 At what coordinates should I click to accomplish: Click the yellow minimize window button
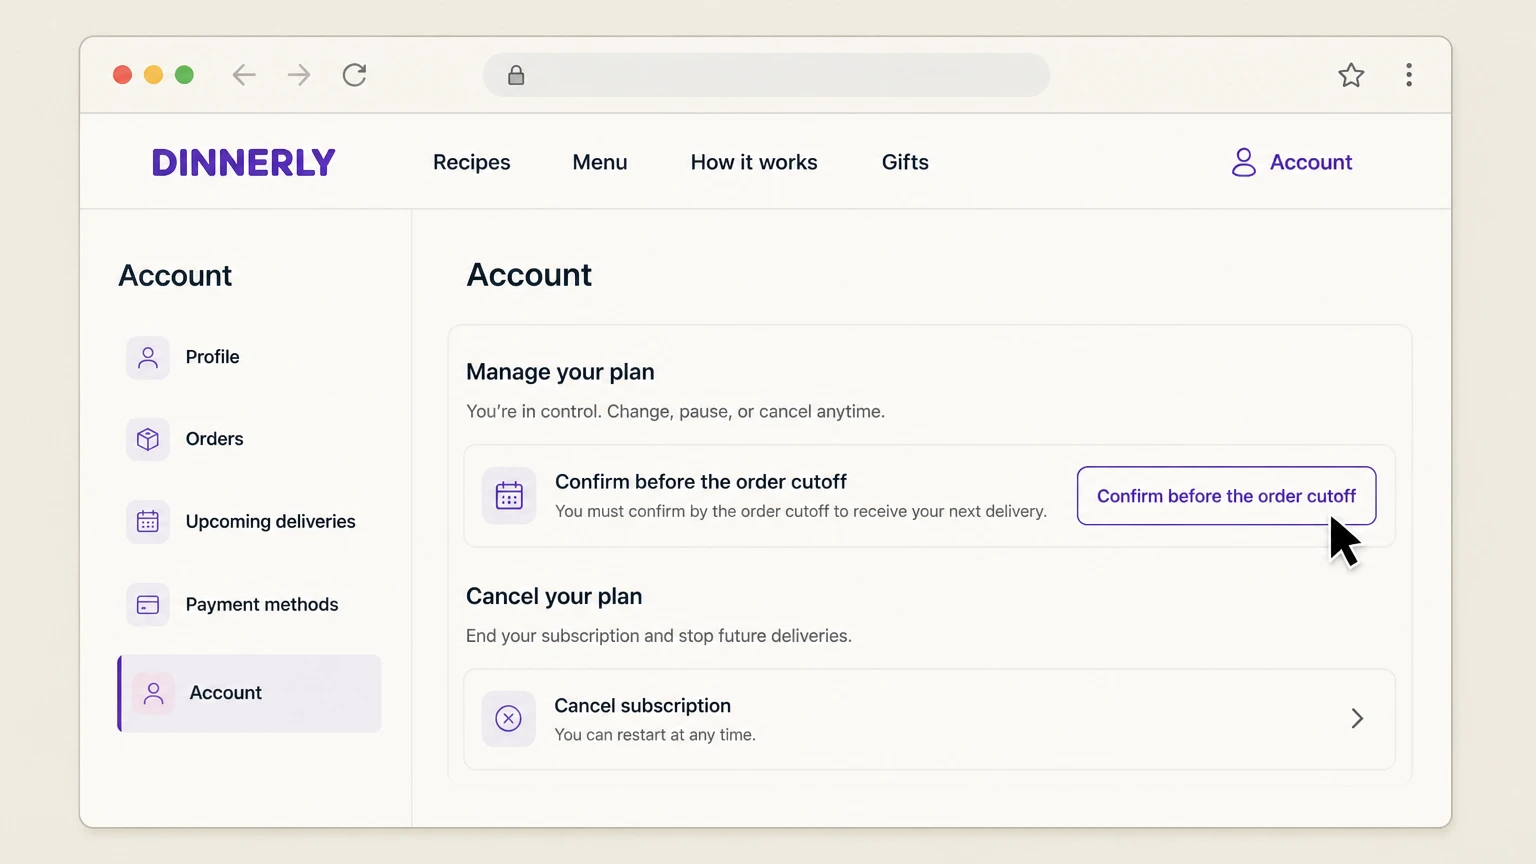(x=153, y=75)
